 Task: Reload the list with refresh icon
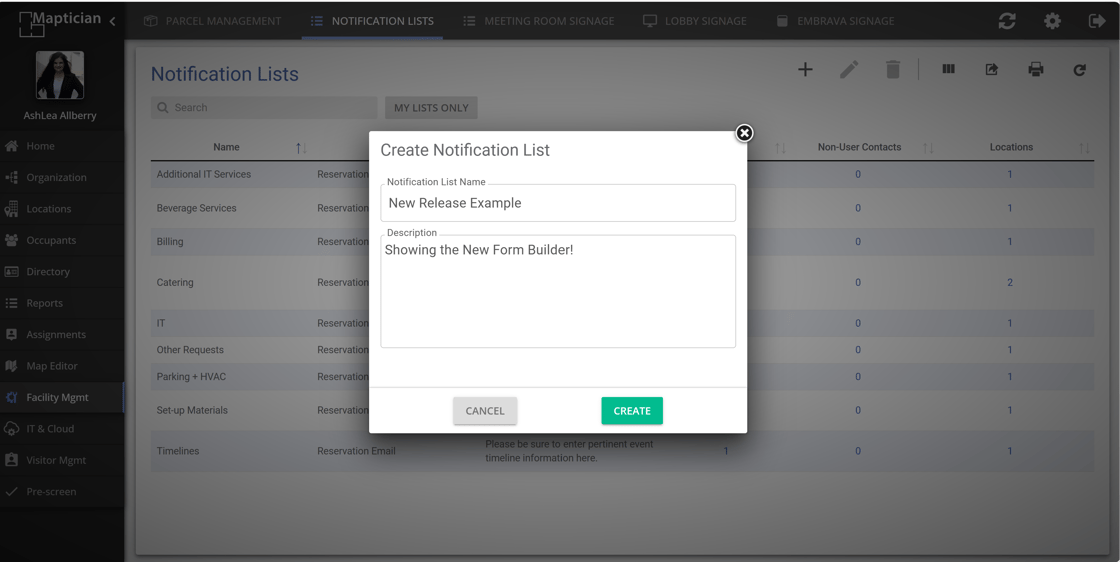tap(1080, 70)
